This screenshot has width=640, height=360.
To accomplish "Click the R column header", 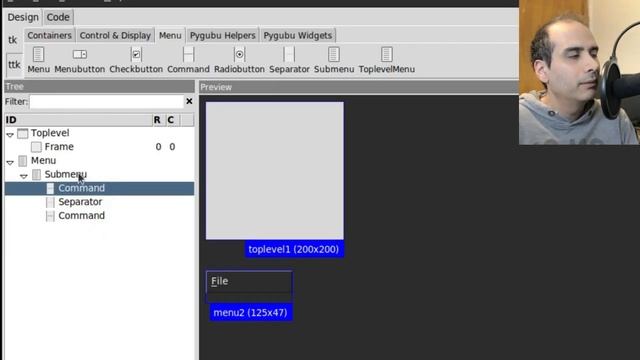I will (158, 120).
